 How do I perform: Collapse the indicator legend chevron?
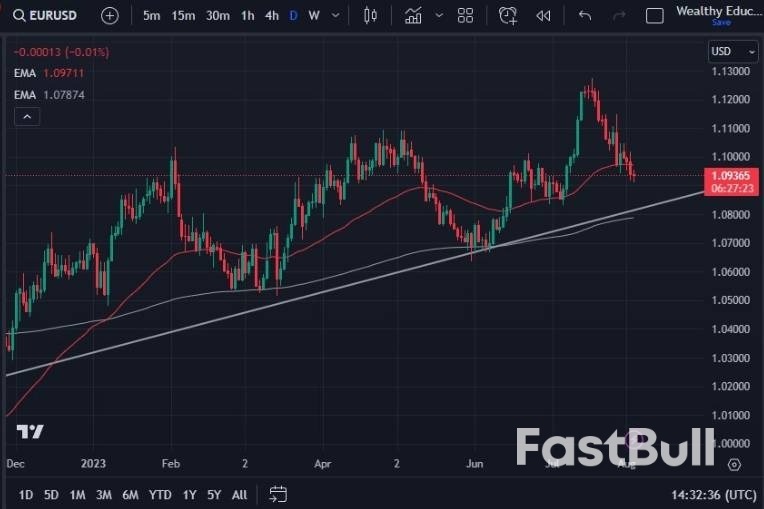point(27,117)
